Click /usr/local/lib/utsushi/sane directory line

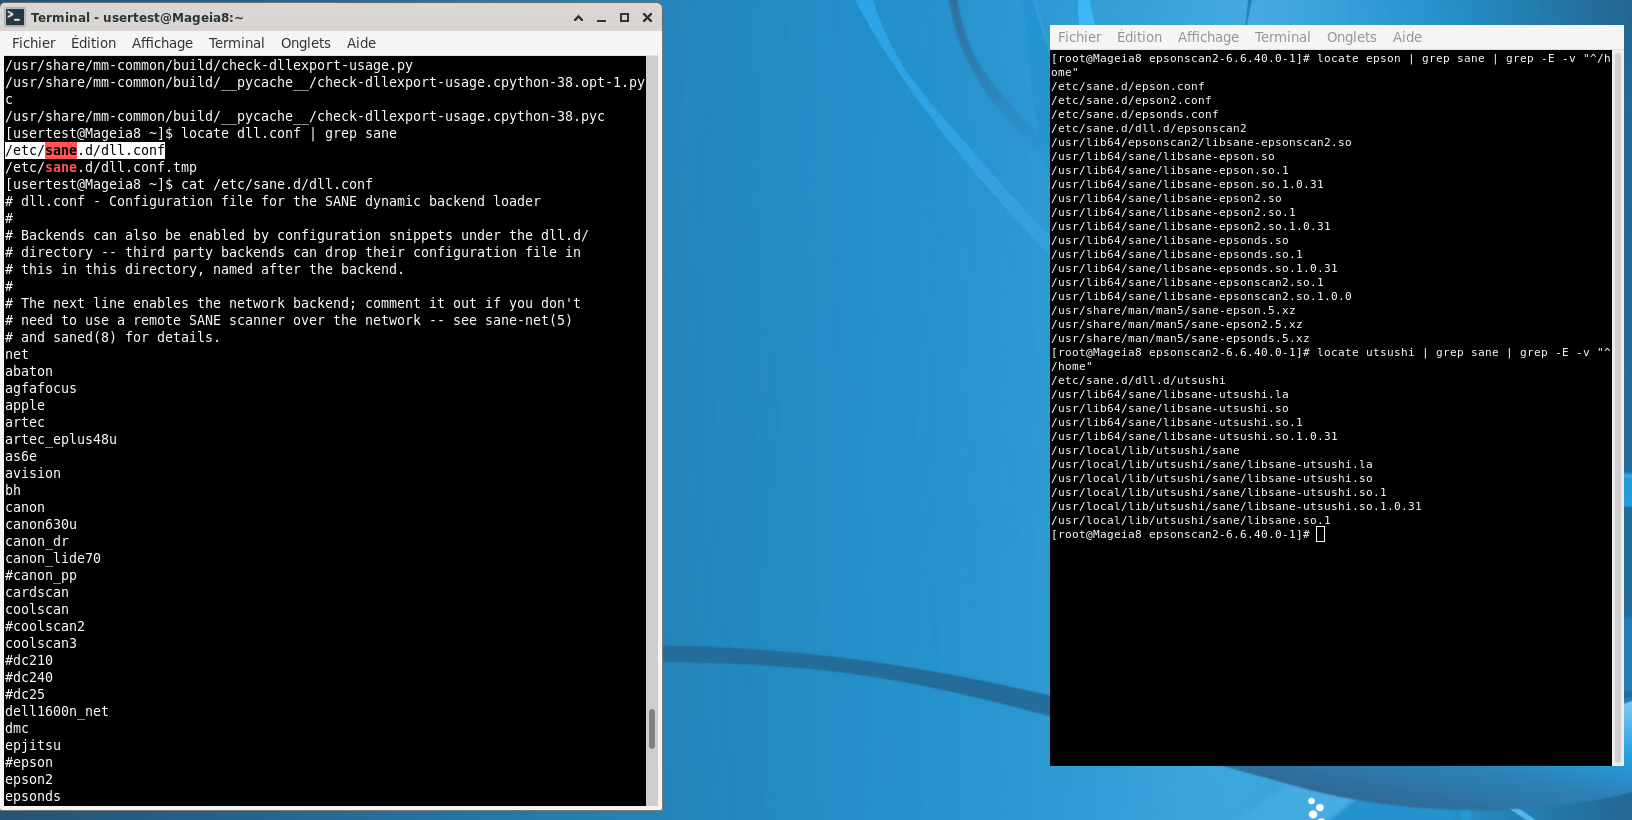point(1145,450)
